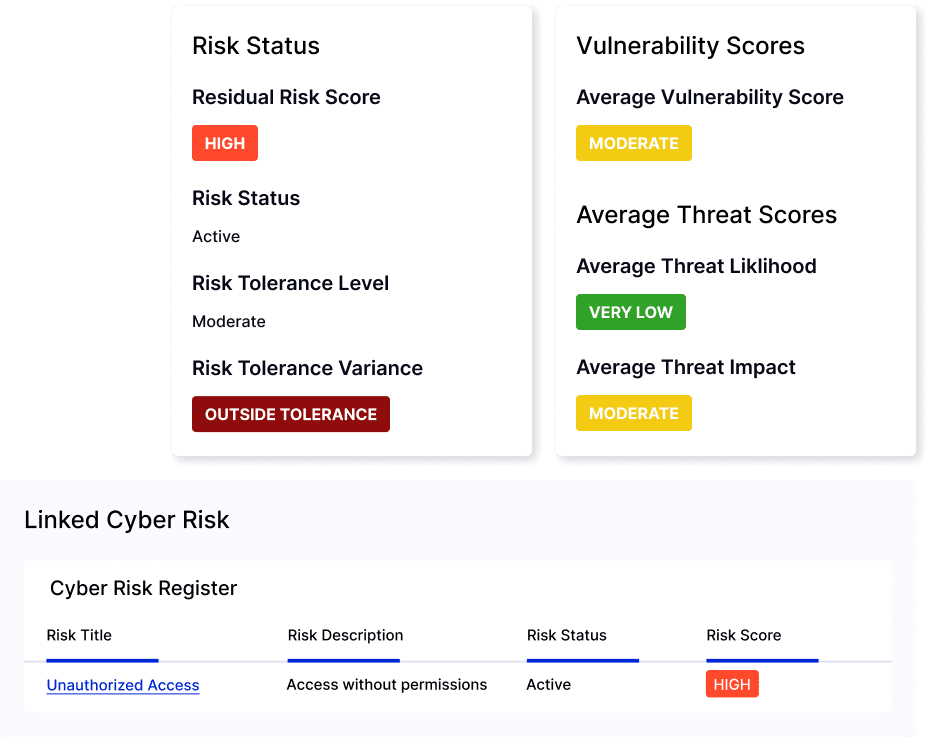Sort by the Risk Score column header
930x737 pixels.
(x=744, y=635)
